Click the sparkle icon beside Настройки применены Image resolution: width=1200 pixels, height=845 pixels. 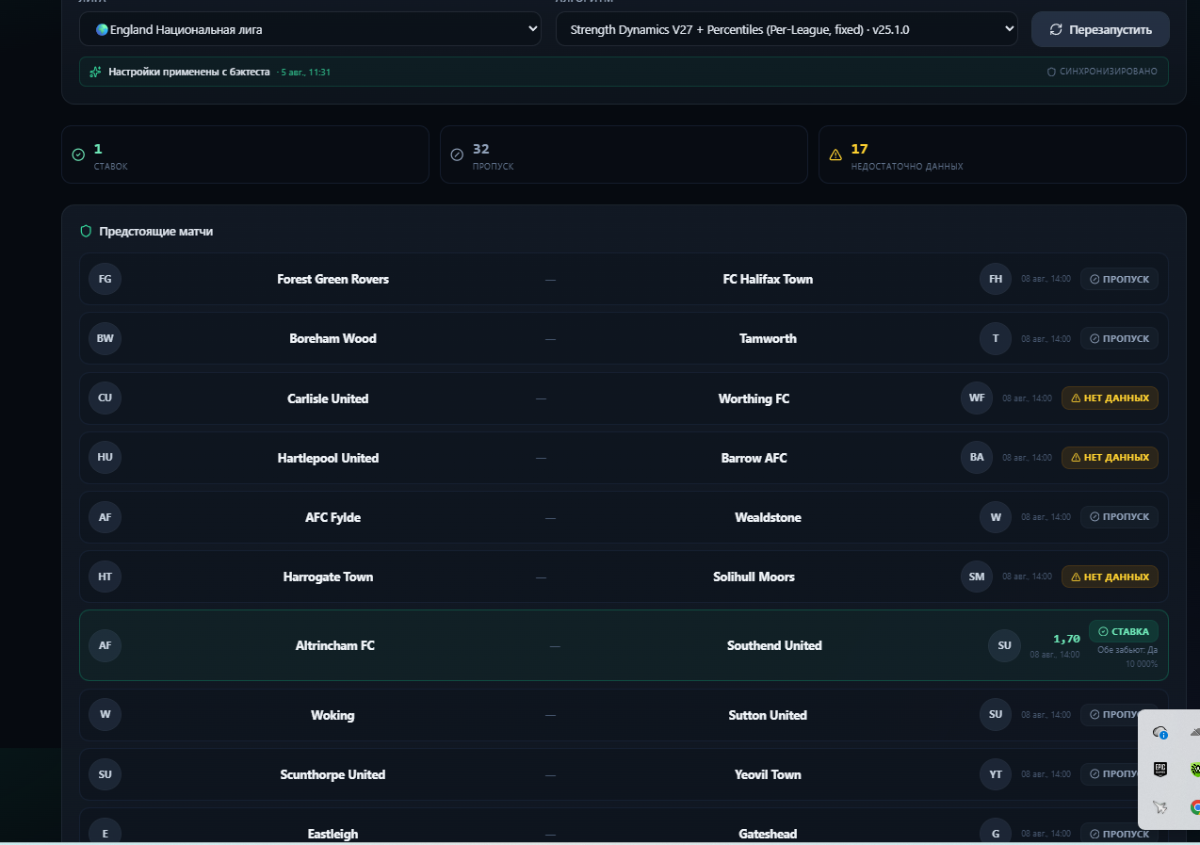95,72
